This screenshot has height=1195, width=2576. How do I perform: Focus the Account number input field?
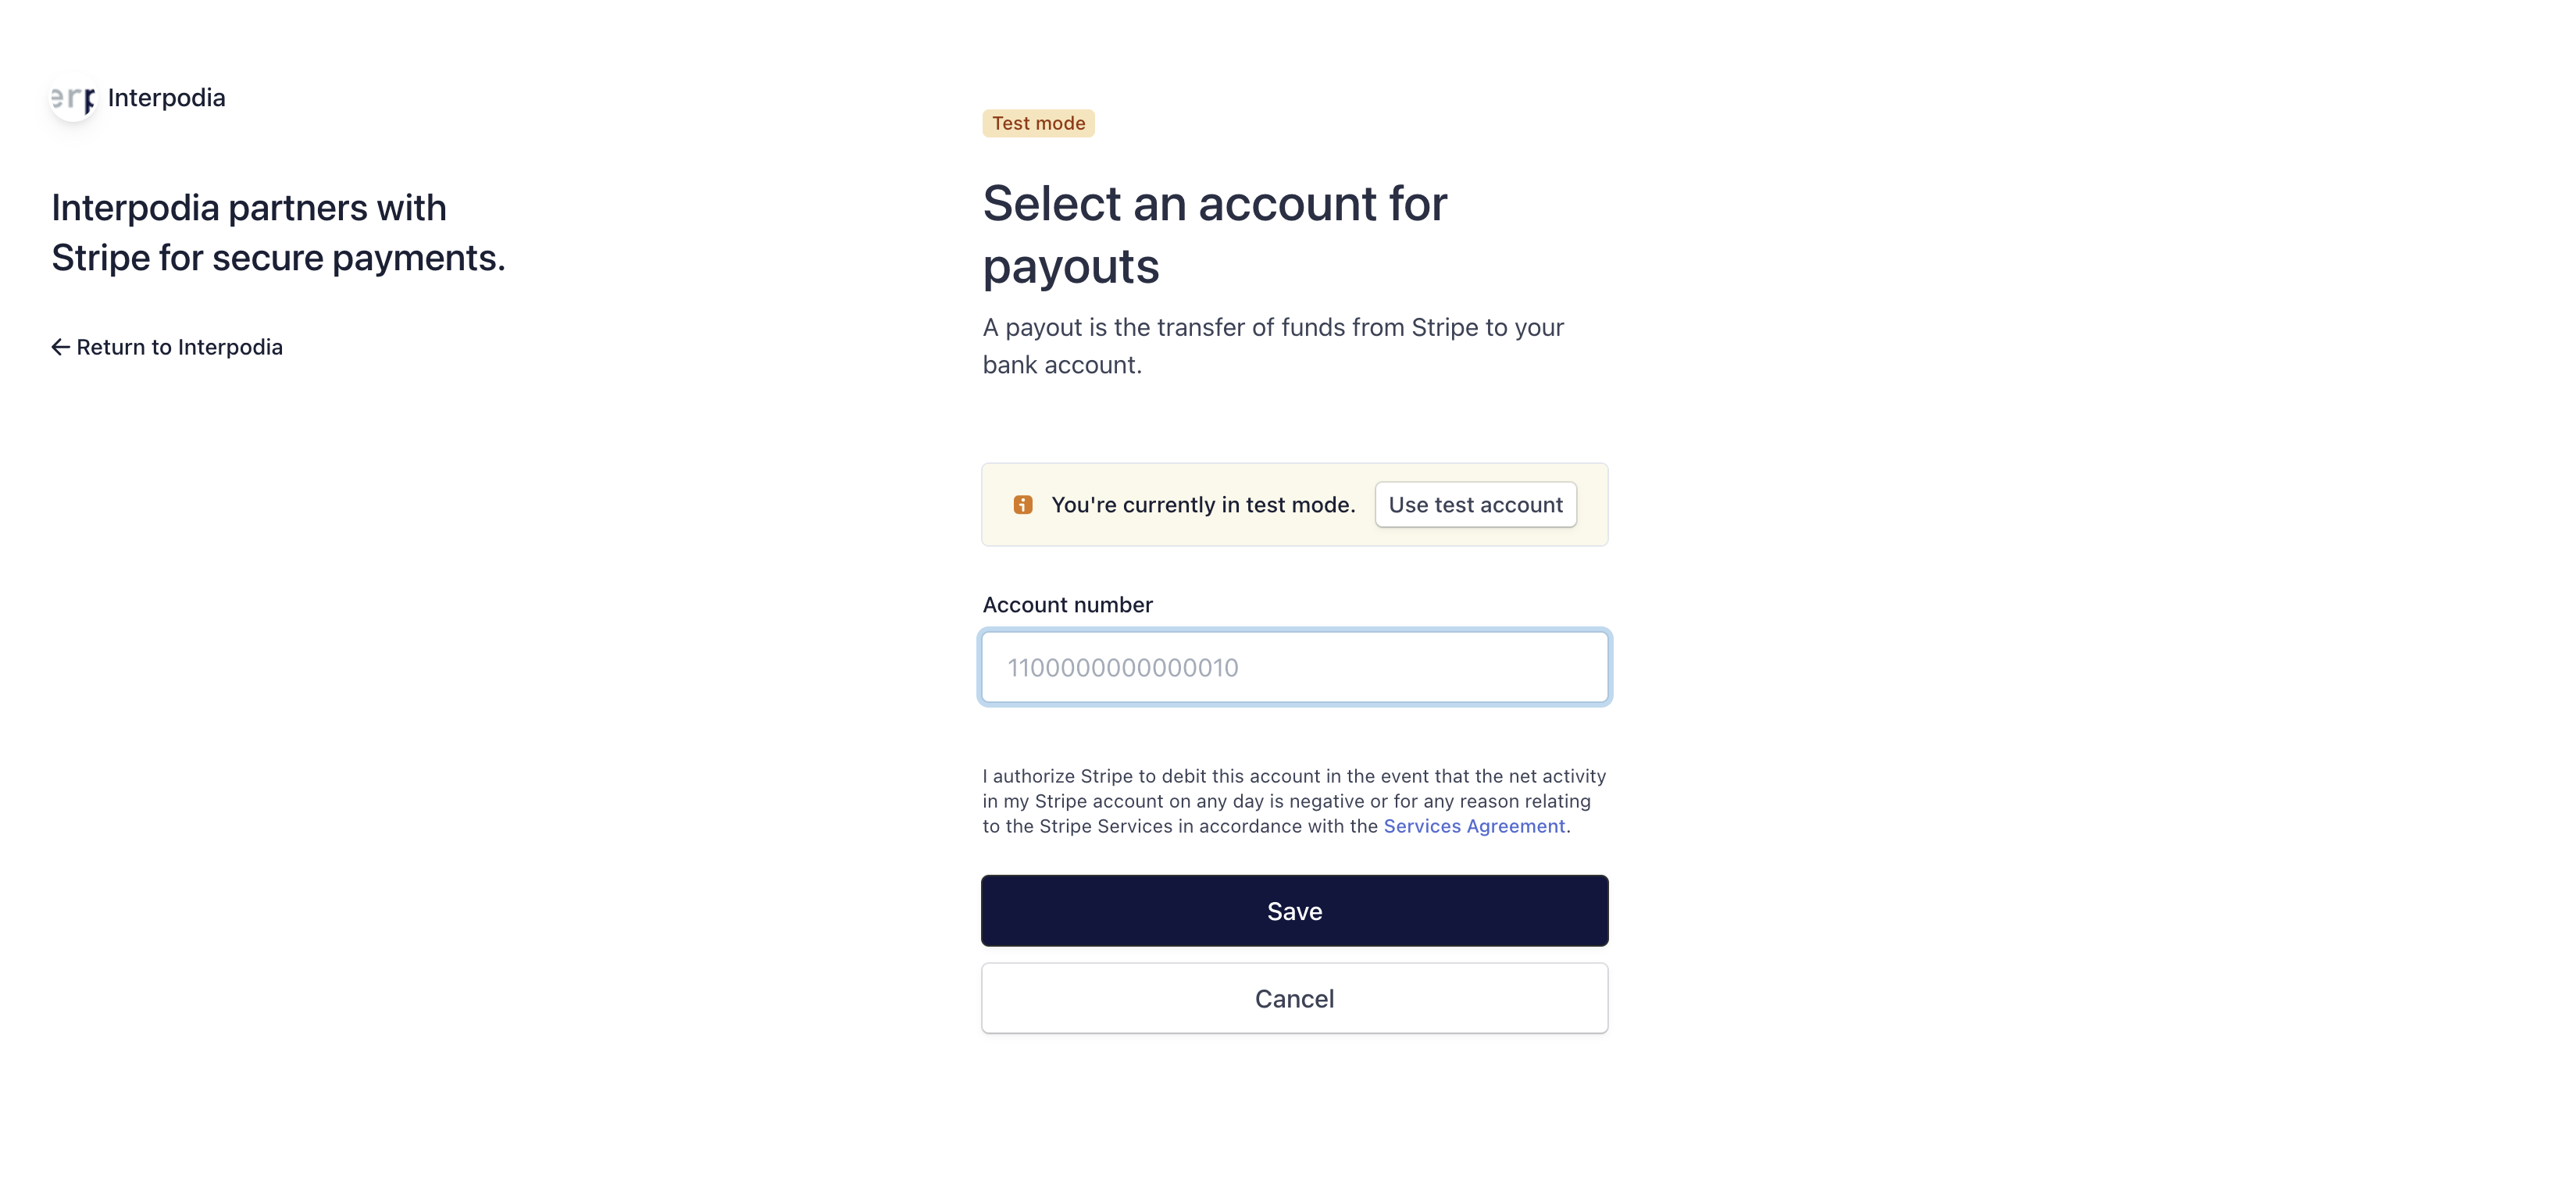click(1294, 667)
